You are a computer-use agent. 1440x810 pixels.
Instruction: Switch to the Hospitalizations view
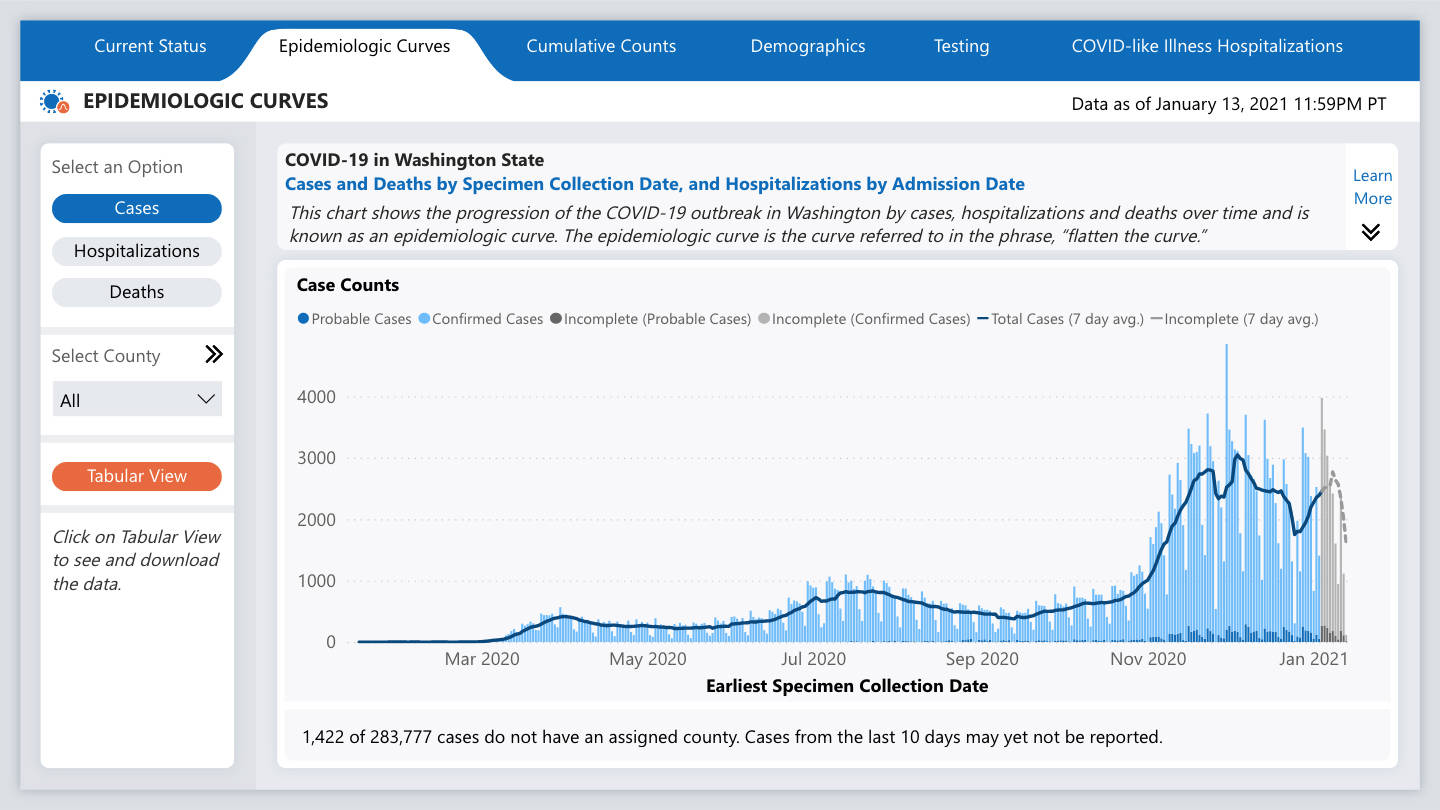tap(136, 250)
